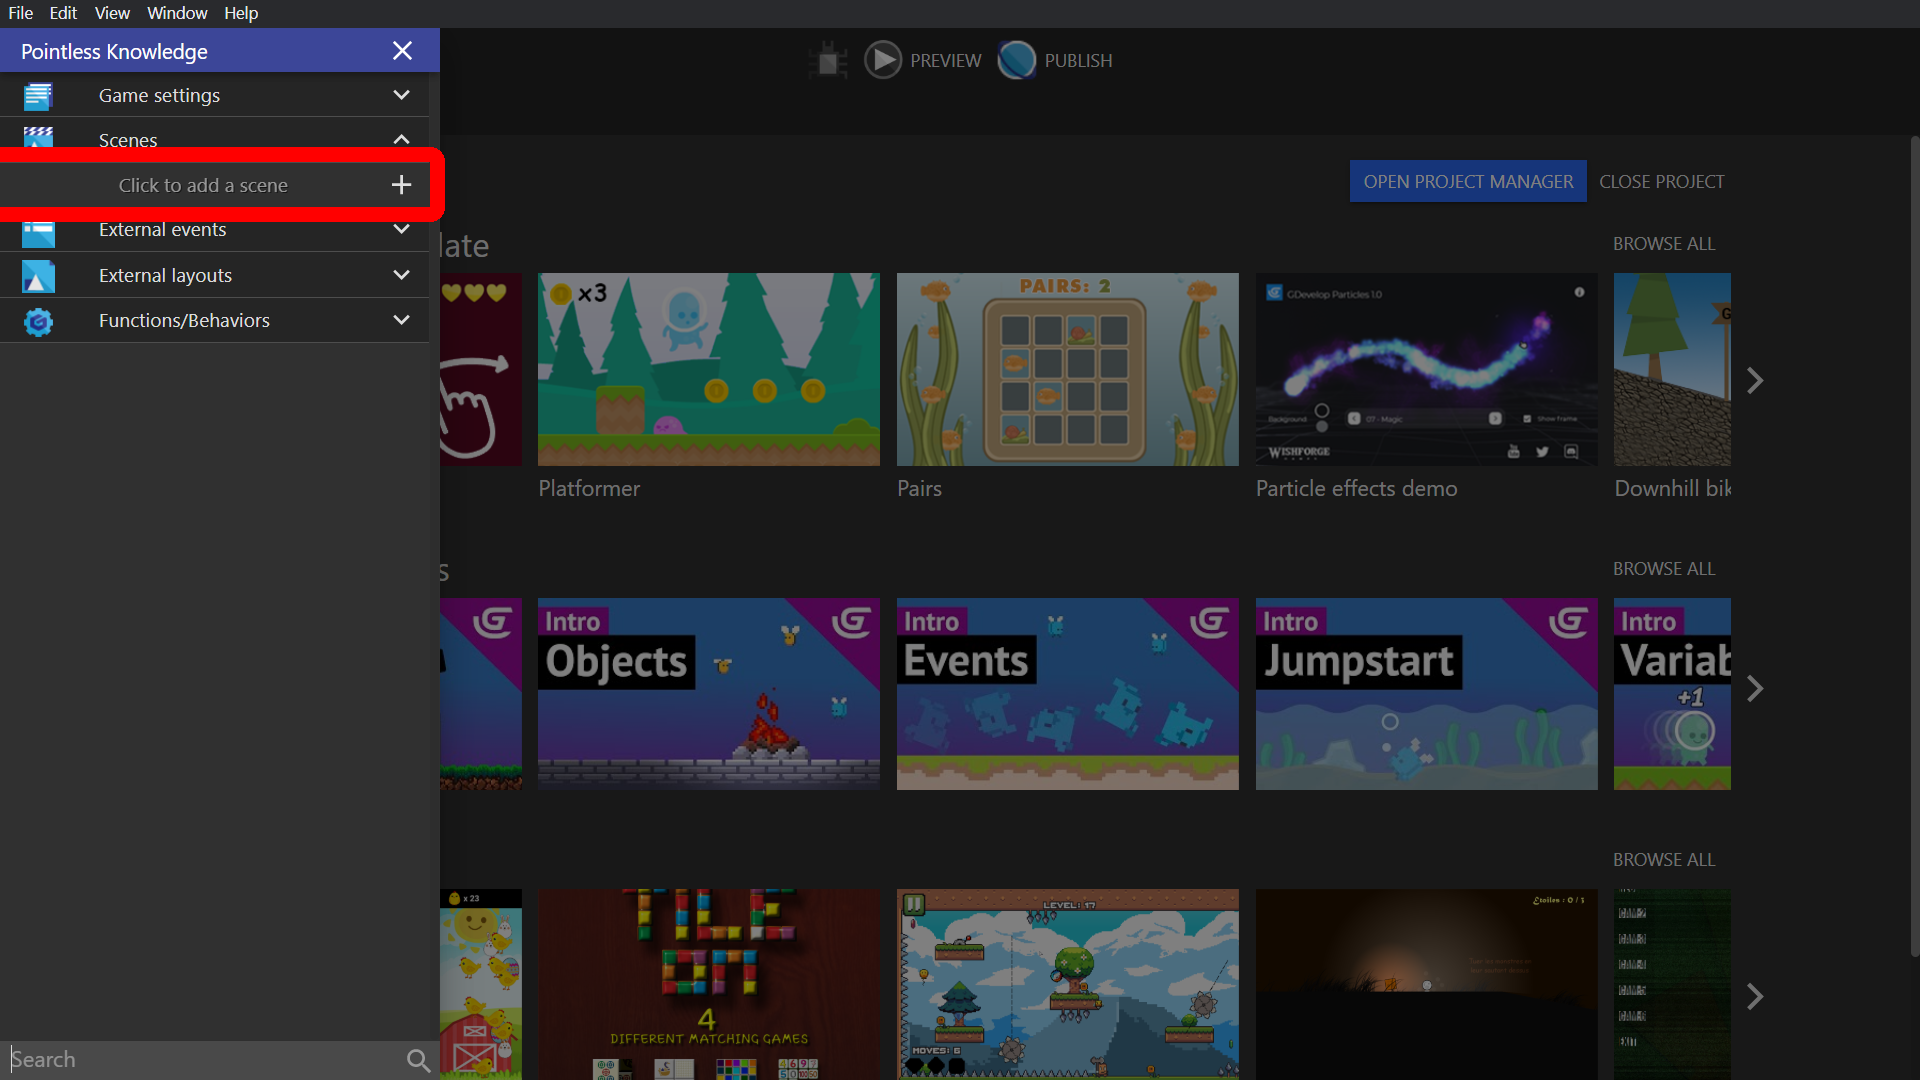Expand the Functions/Behaviors section
The height and width of the screenshot is (1080, 1920).
pyautogui.click(x=401, y=320)
